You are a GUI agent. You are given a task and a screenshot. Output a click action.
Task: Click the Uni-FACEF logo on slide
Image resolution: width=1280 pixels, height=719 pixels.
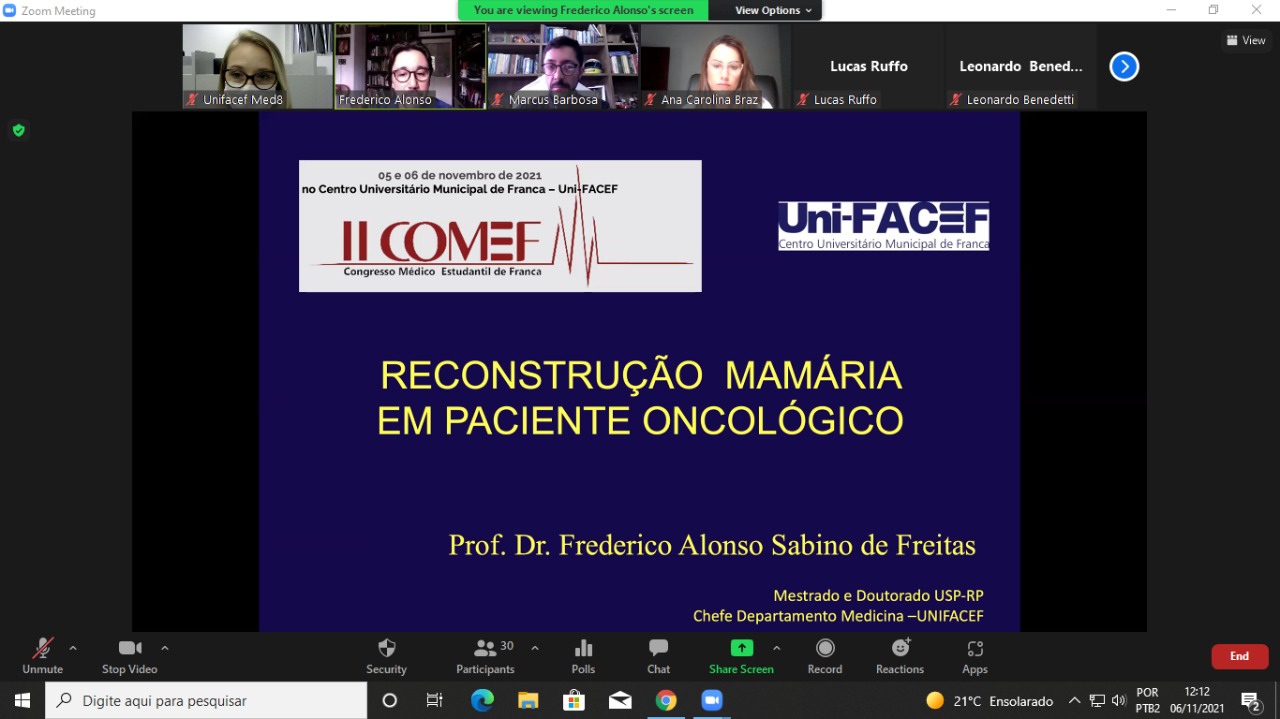click(x=884, y=226)
